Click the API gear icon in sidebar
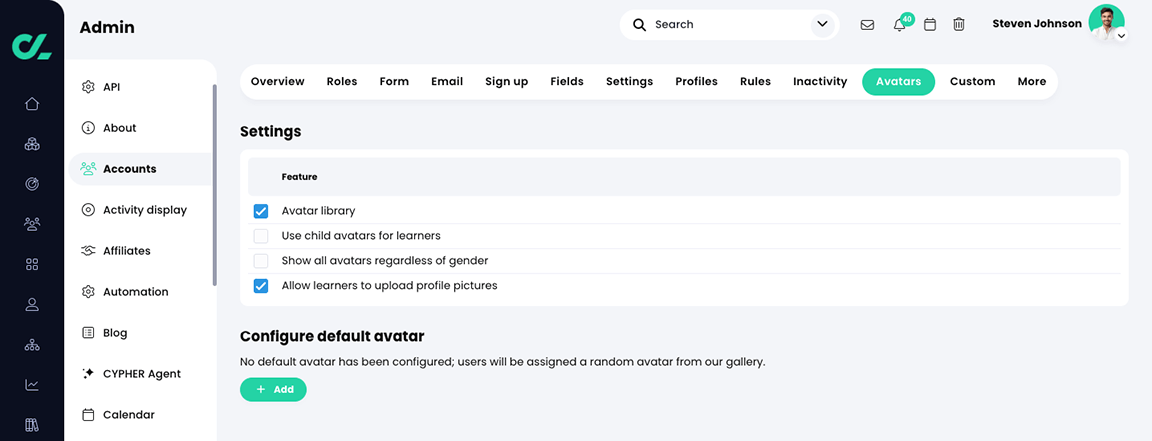 pos(88,87)
